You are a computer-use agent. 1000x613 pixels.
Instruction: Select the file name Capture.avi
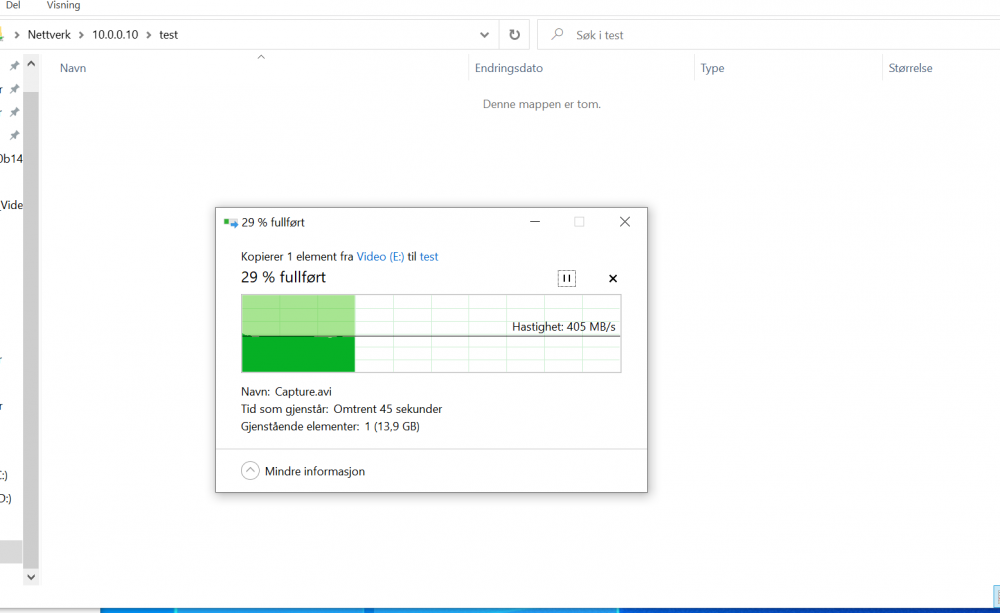(303, 392)
